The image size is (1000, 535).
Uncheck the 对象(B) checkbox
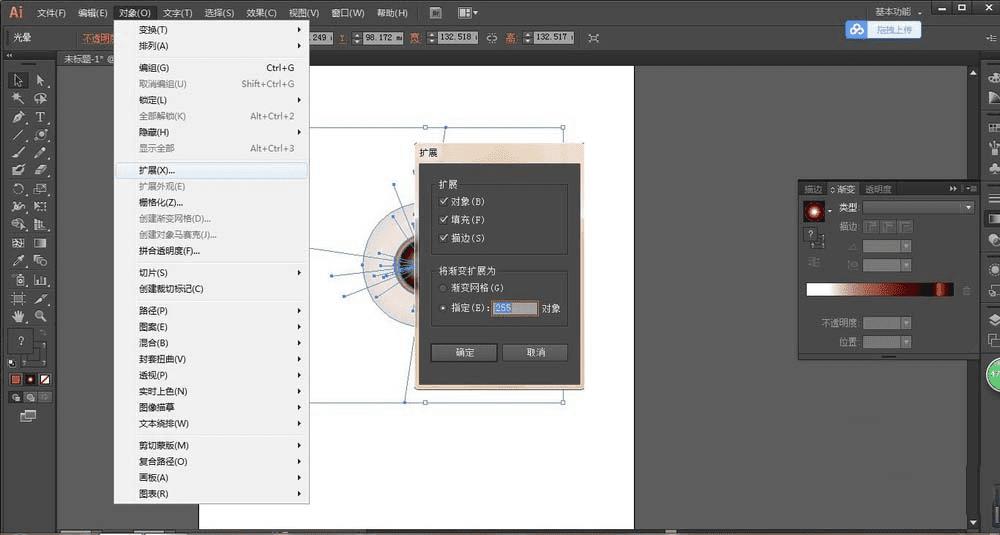444,201
